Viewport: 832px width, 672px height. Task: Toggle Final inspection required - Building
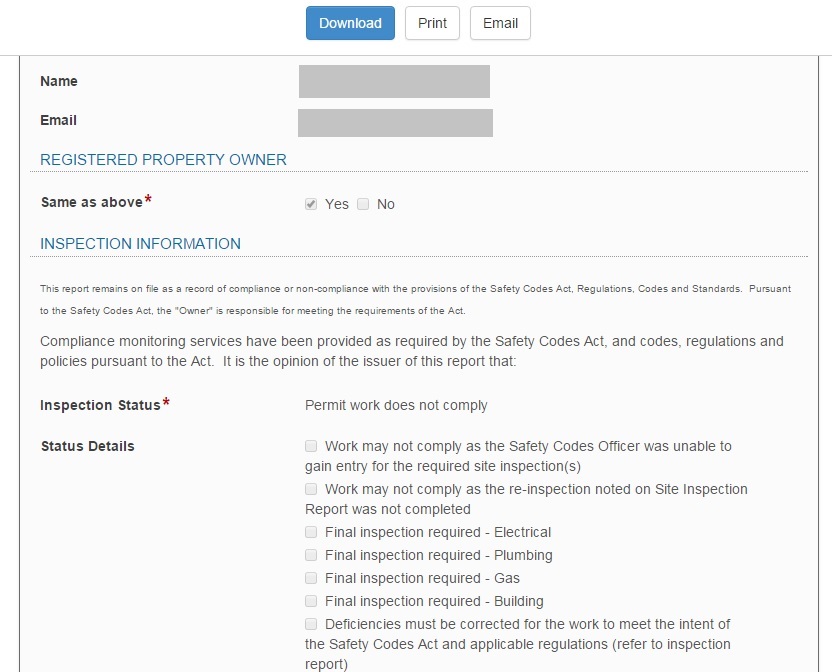tap(312, 601)
